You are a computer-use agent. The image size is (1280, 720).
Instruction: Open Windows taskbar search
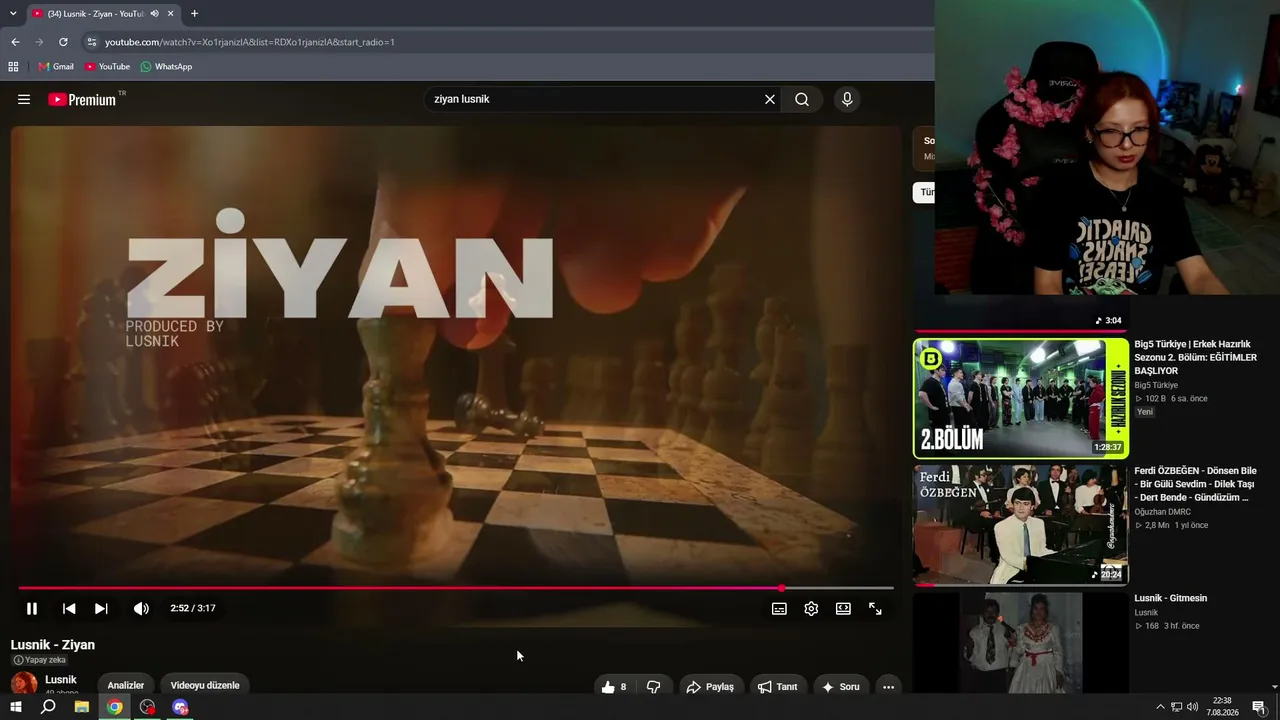click(48, 707)
